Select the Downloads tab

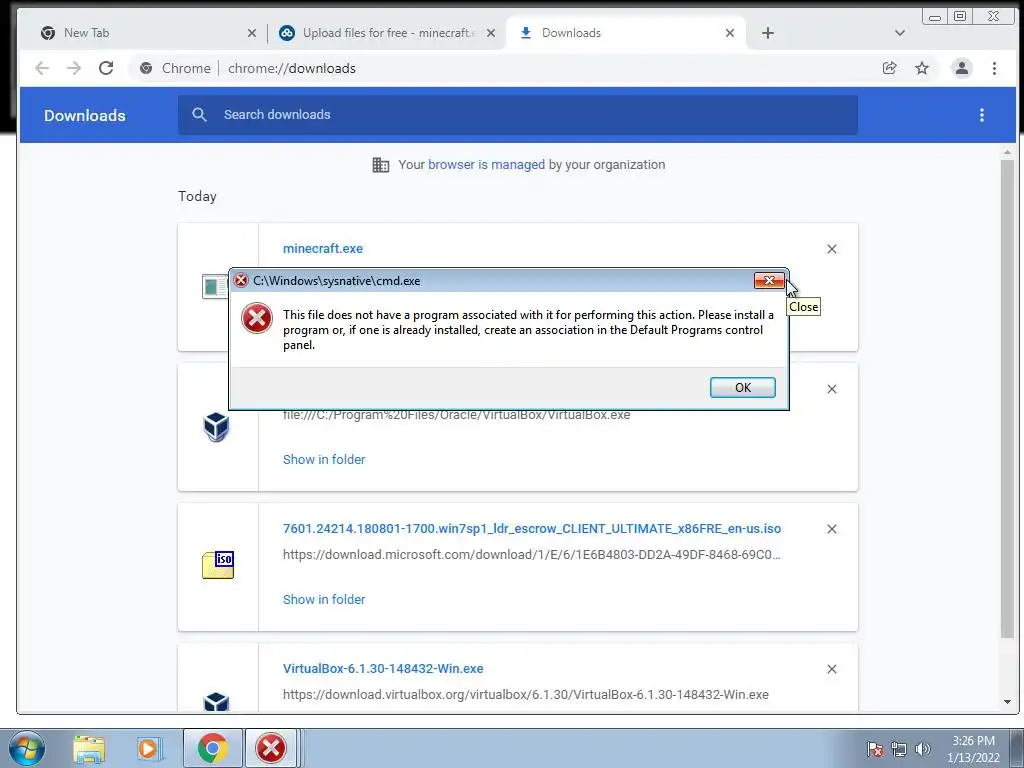coord(625,33)
